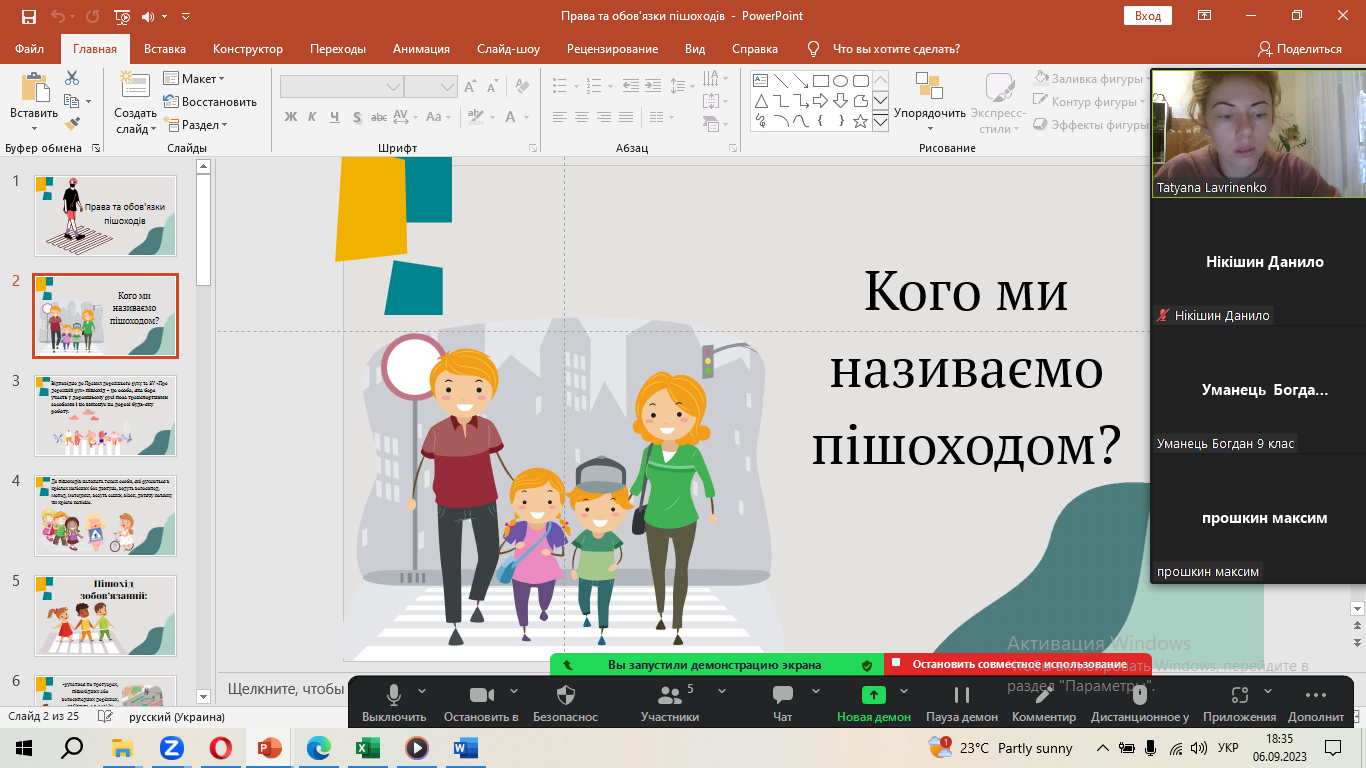The height and width of the screenshot is (768, 1366).
Task: Open the Анимация ribbon tab
Action: (421, 49)
